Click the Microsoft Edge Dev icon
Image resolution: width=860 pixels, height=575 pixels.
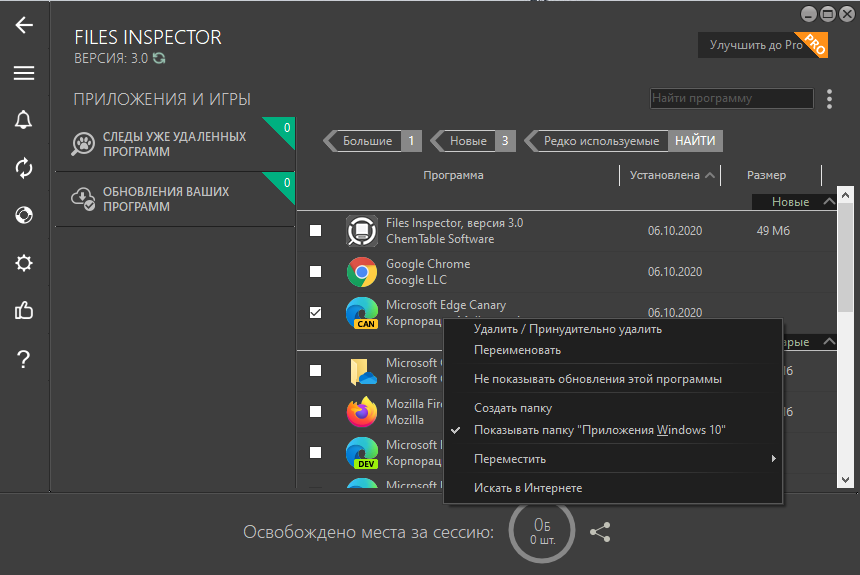361,453
